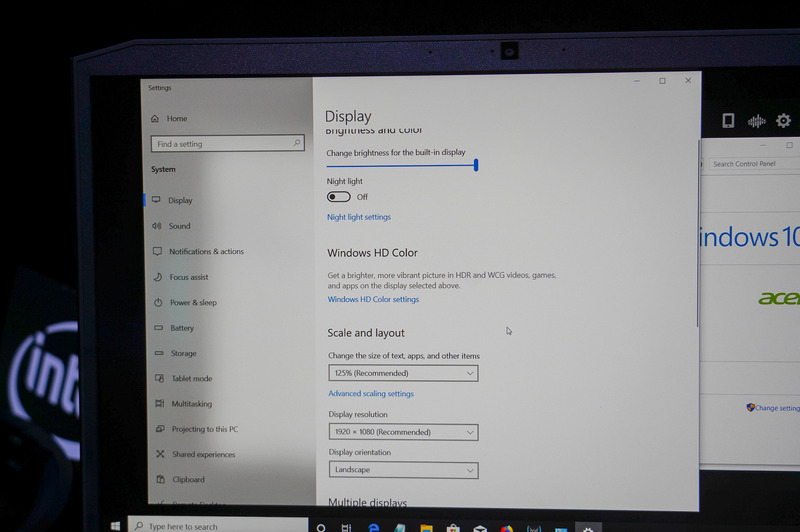This screenshot has height=532, width=800.
Task: Click the Search Control Panel field
Action: [x=754, y=164]
